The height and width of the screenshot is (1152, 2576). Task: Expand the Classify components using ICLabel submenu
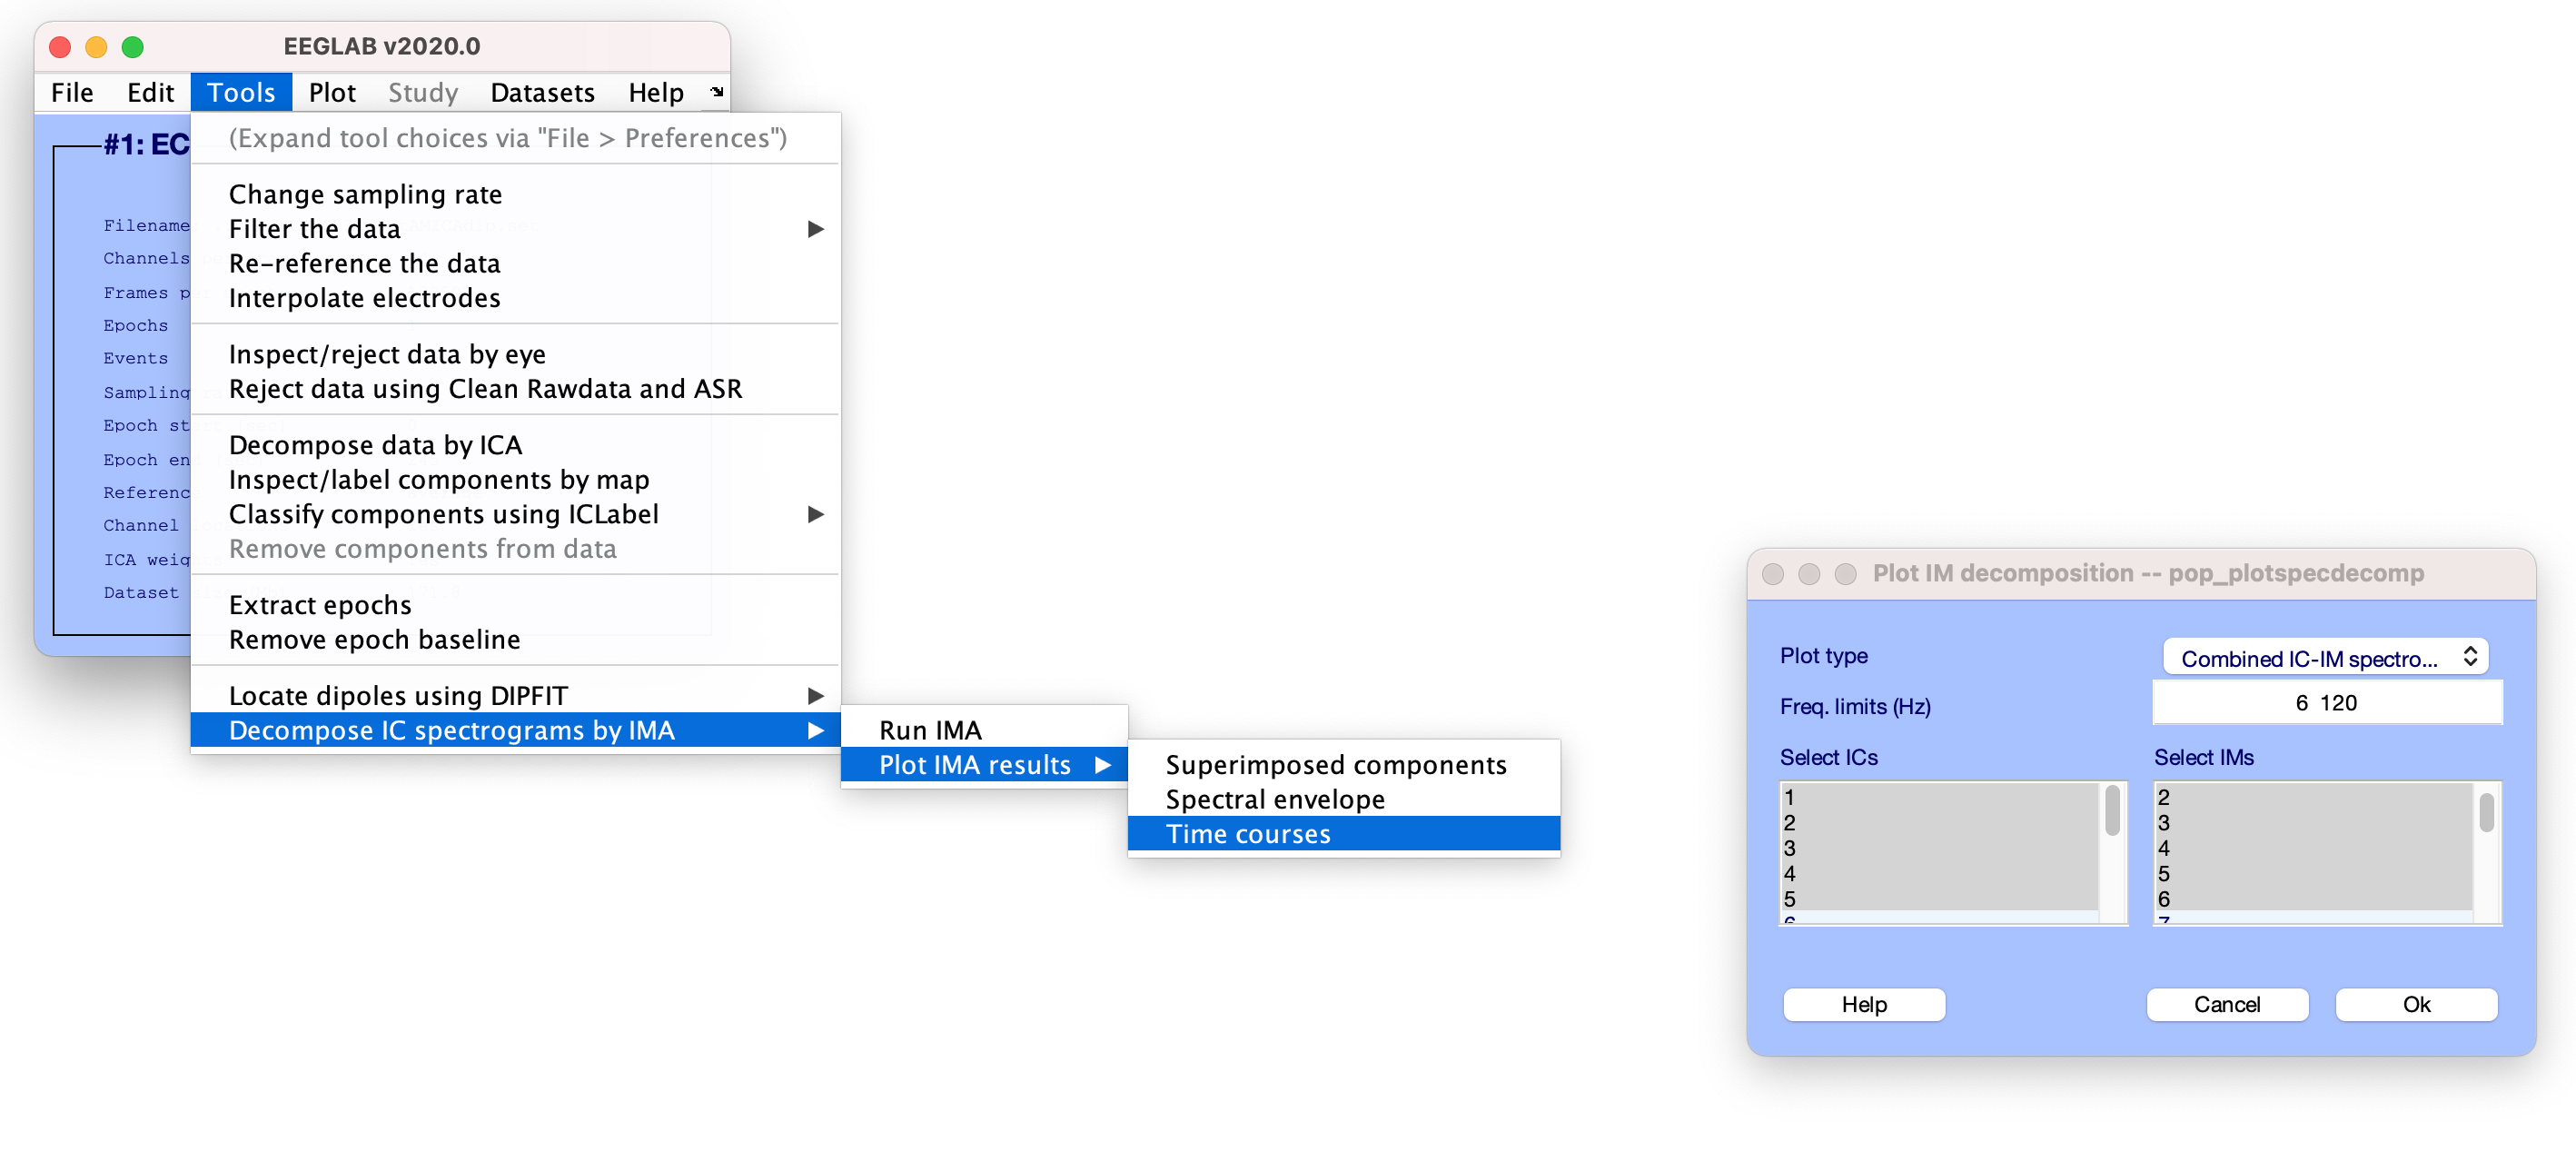click(815, 514)
